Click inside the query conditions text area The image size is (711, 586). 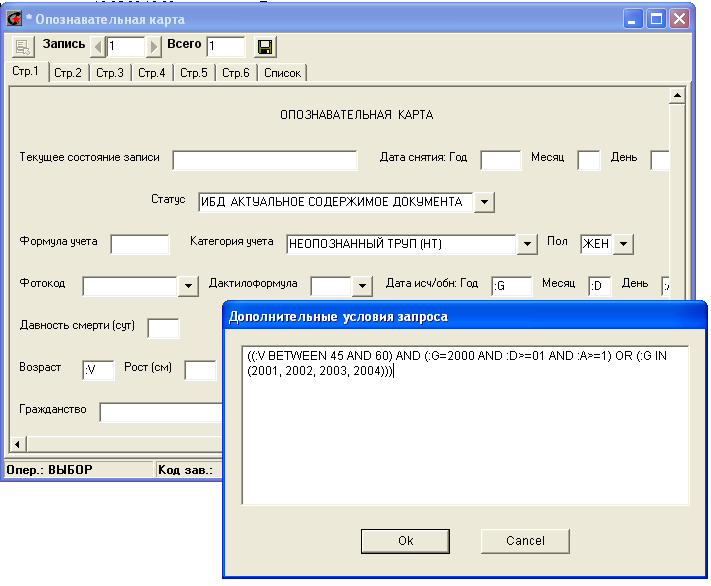pos(465,425)
